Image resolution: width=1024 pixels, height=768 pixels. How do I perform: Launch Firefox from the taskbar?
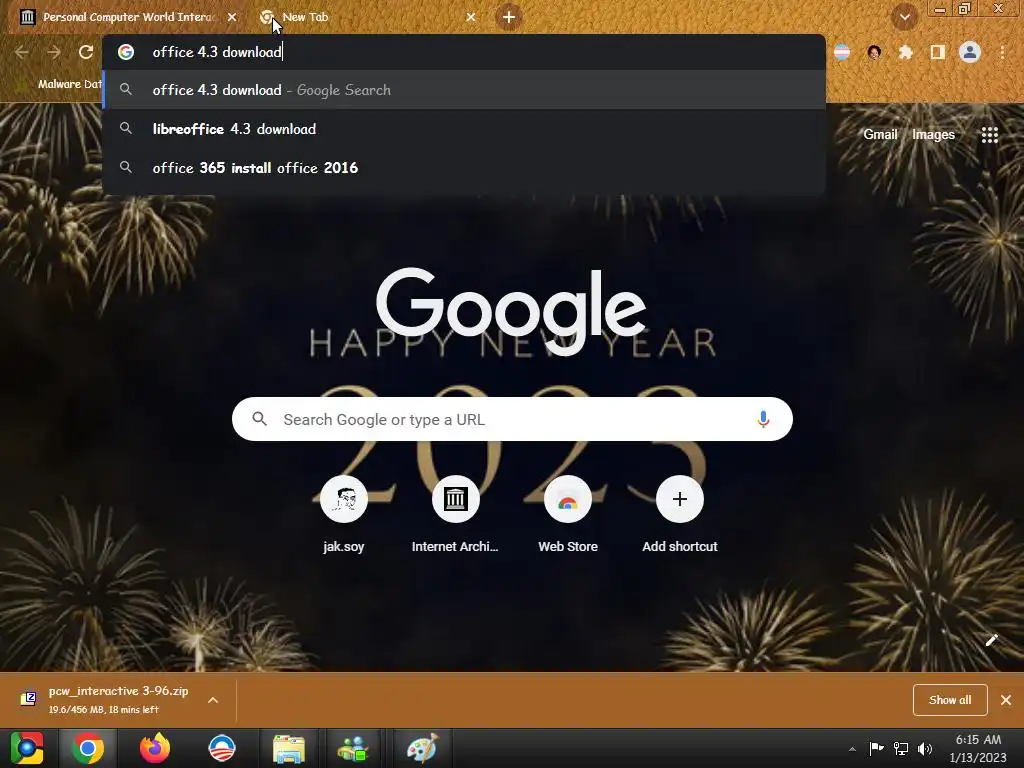[155, 748]
